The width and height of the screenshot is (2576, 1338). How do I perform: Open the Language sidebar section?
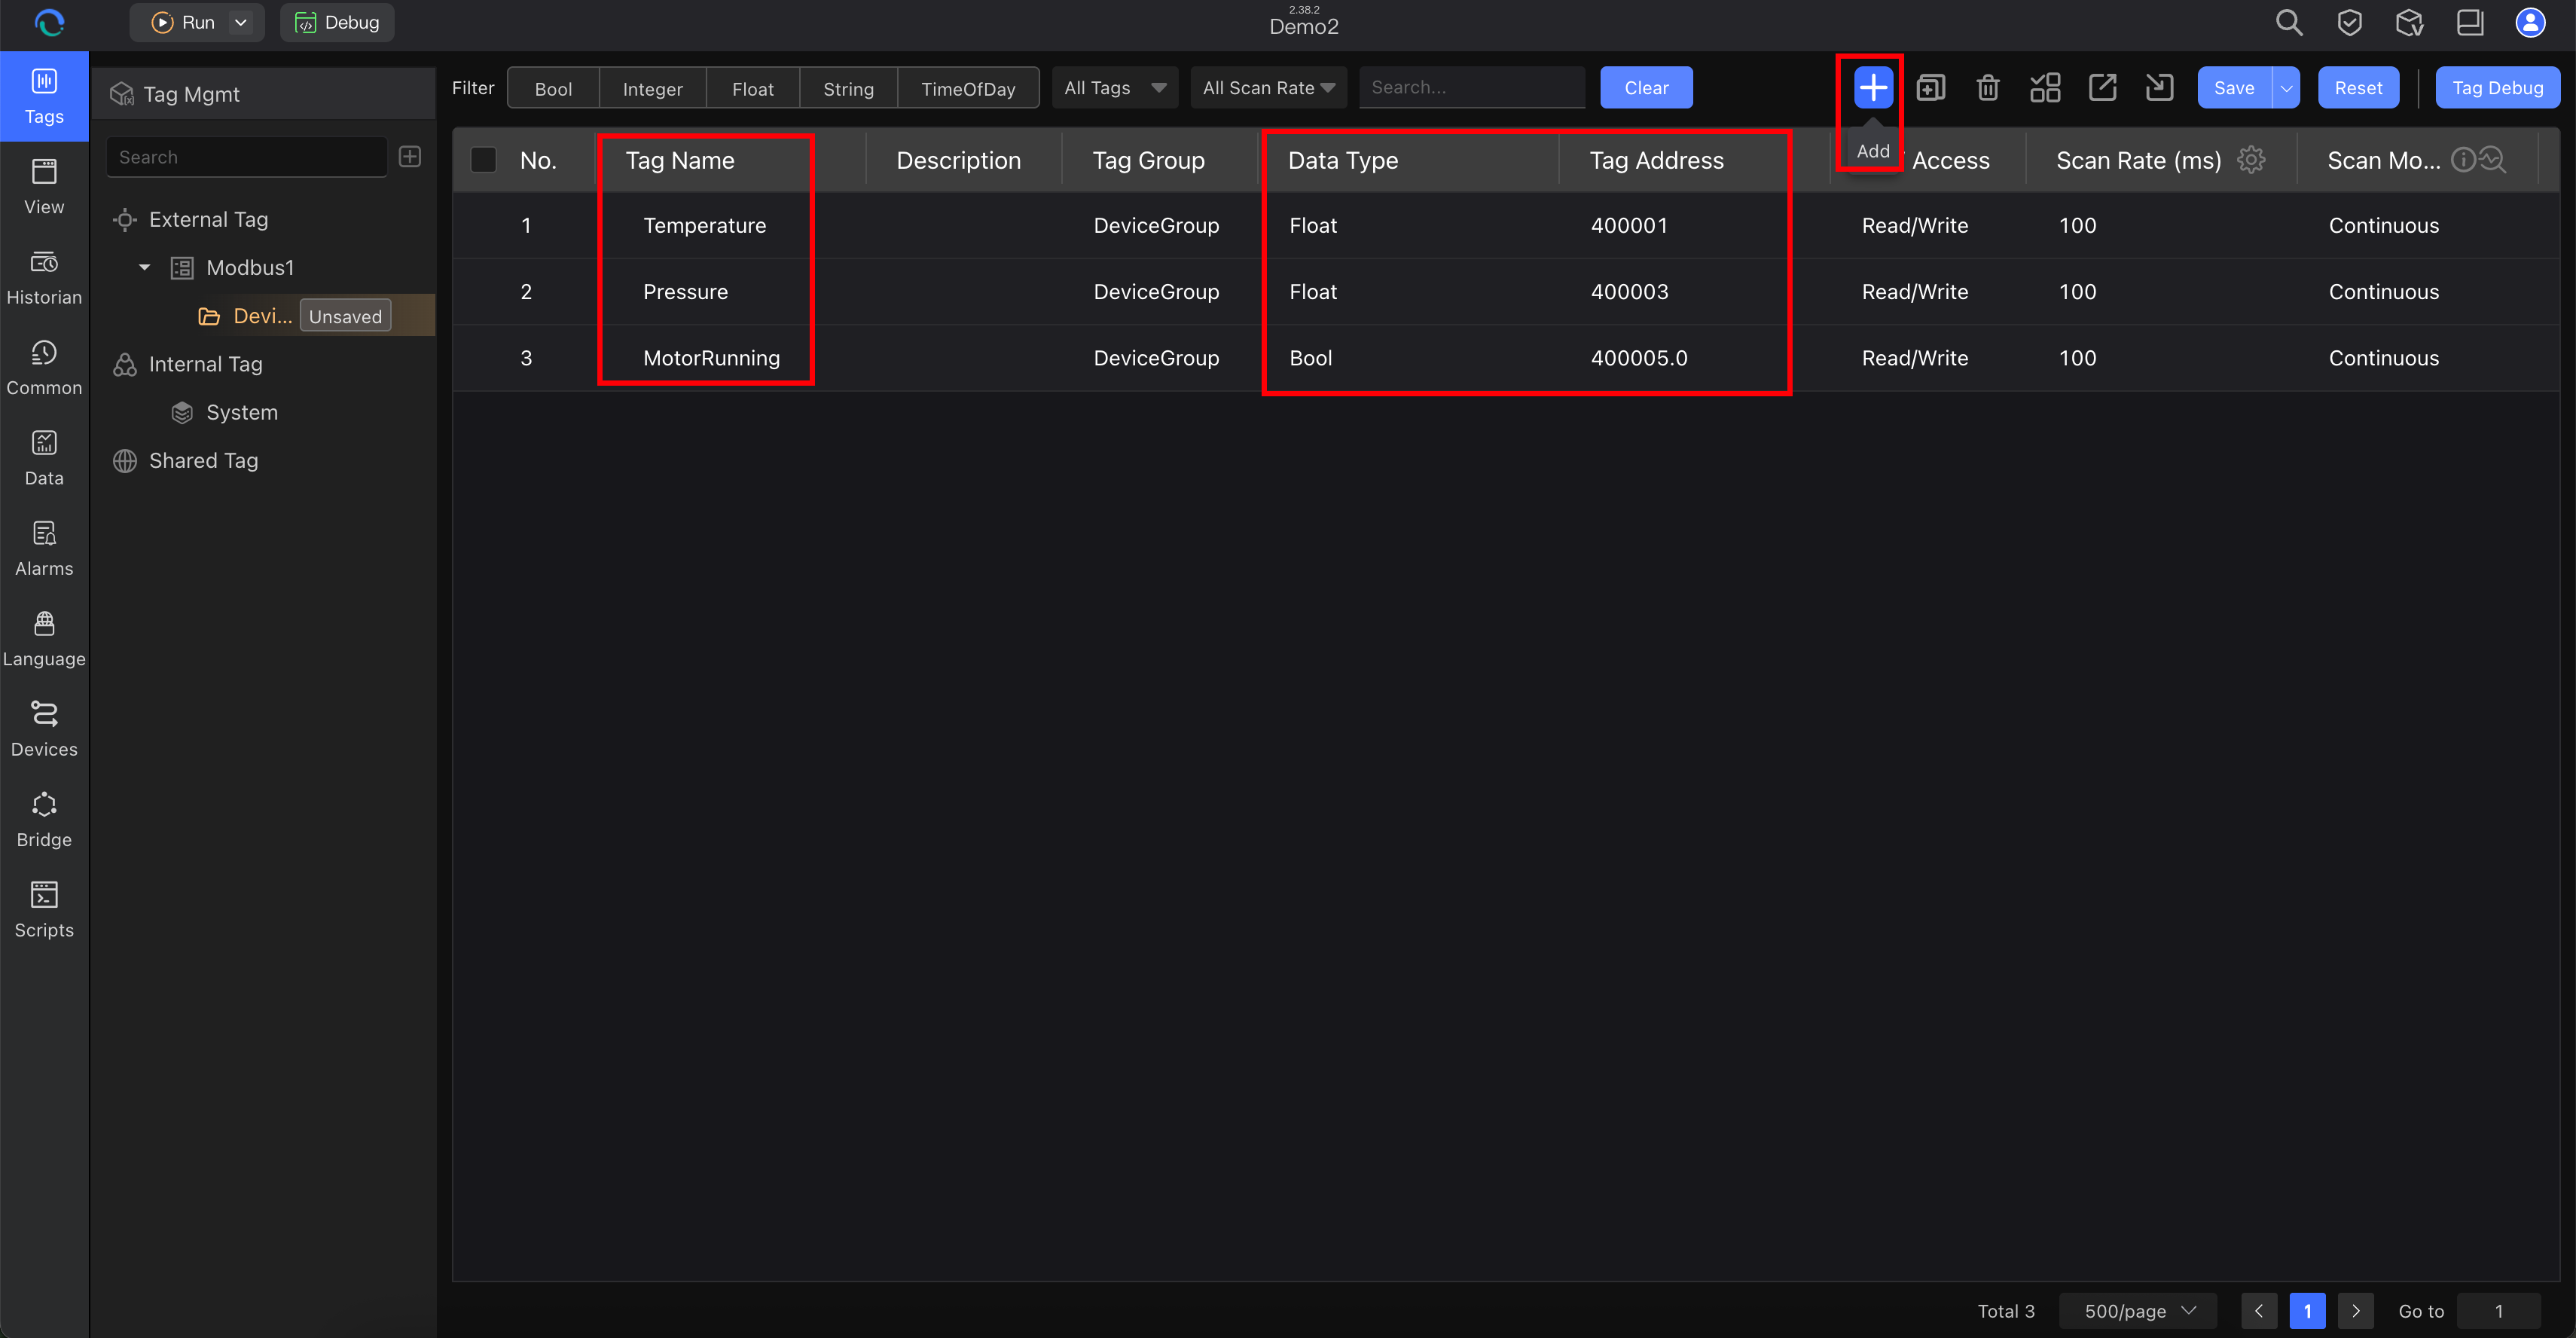44,639
